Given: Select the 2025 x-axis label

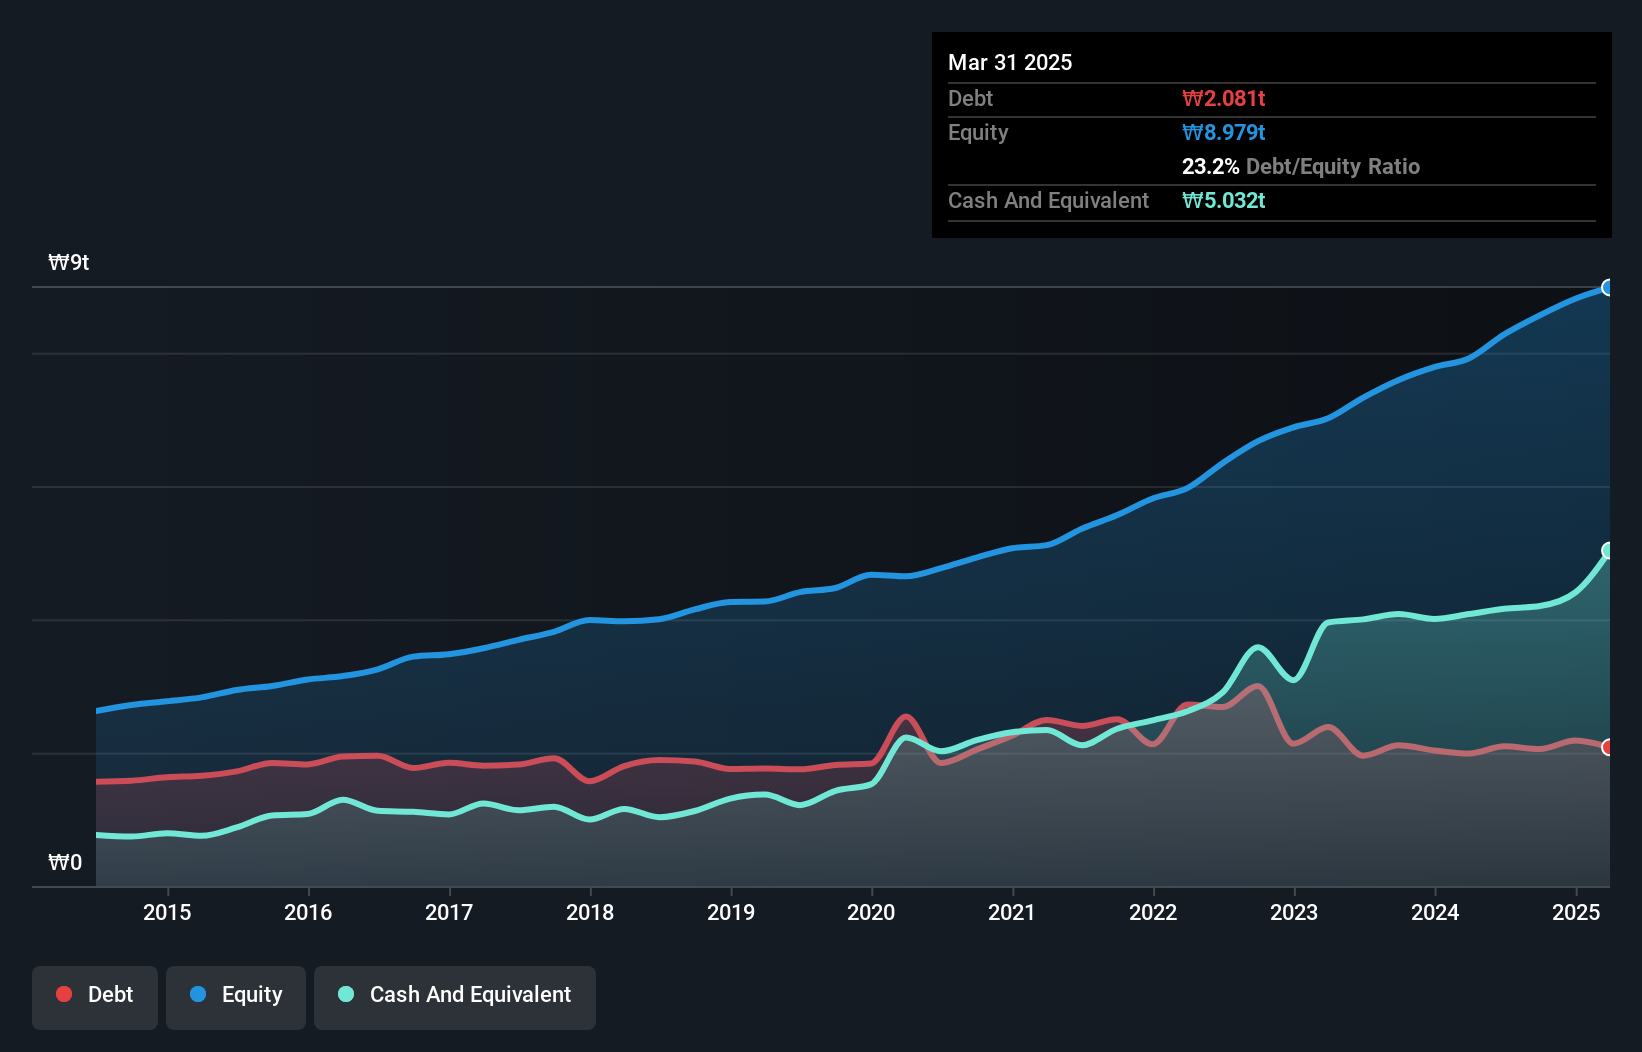Looking at the screenshot, I should 1576,912.
